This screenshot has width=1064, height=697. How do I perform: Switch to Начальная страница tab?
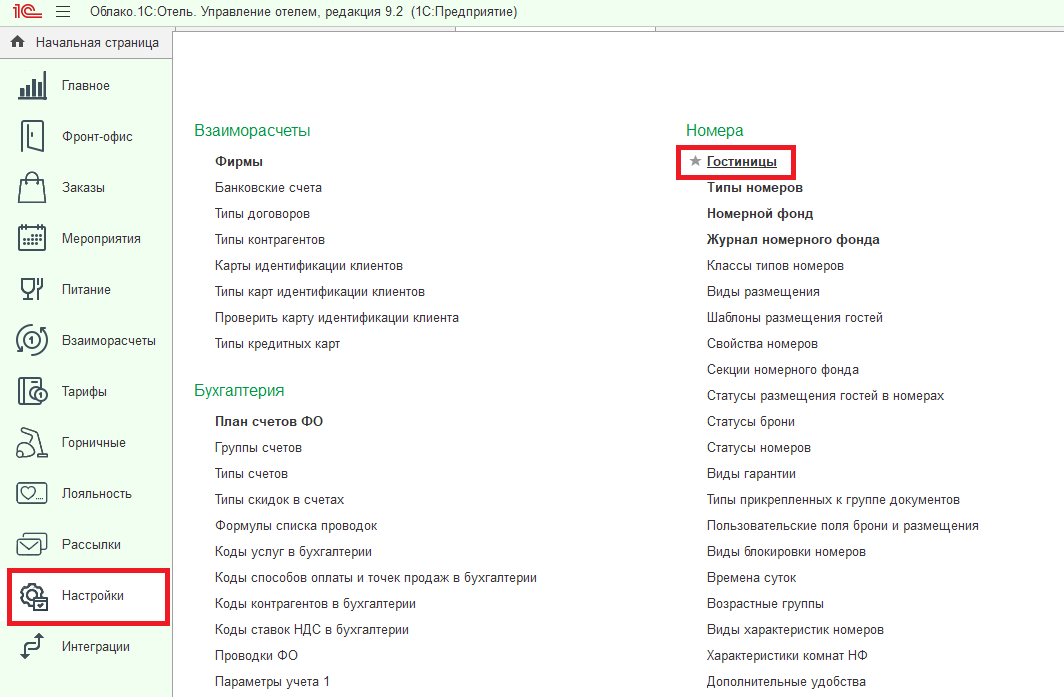pos(86,42)
